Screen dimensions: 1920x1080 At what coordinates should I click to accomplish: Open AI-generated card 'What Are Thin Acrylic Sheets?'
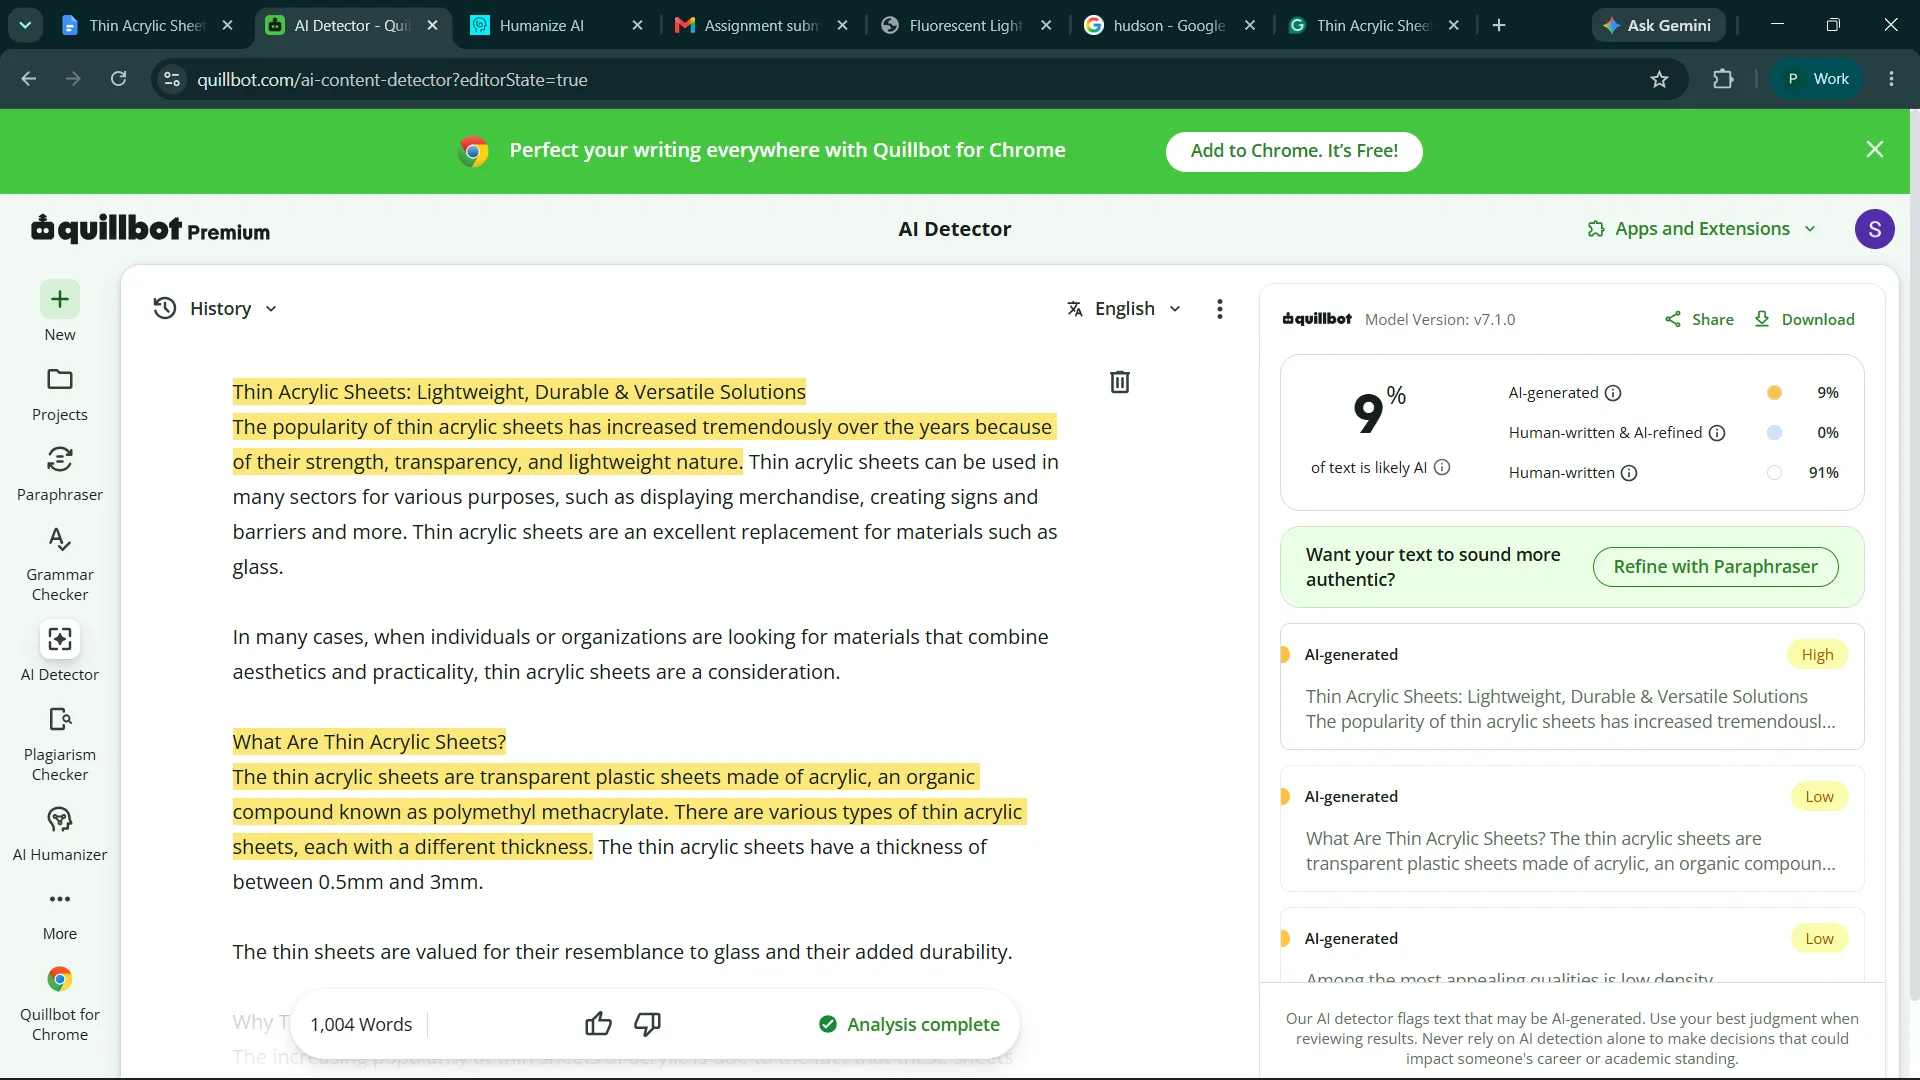[x=1572, y=828]
